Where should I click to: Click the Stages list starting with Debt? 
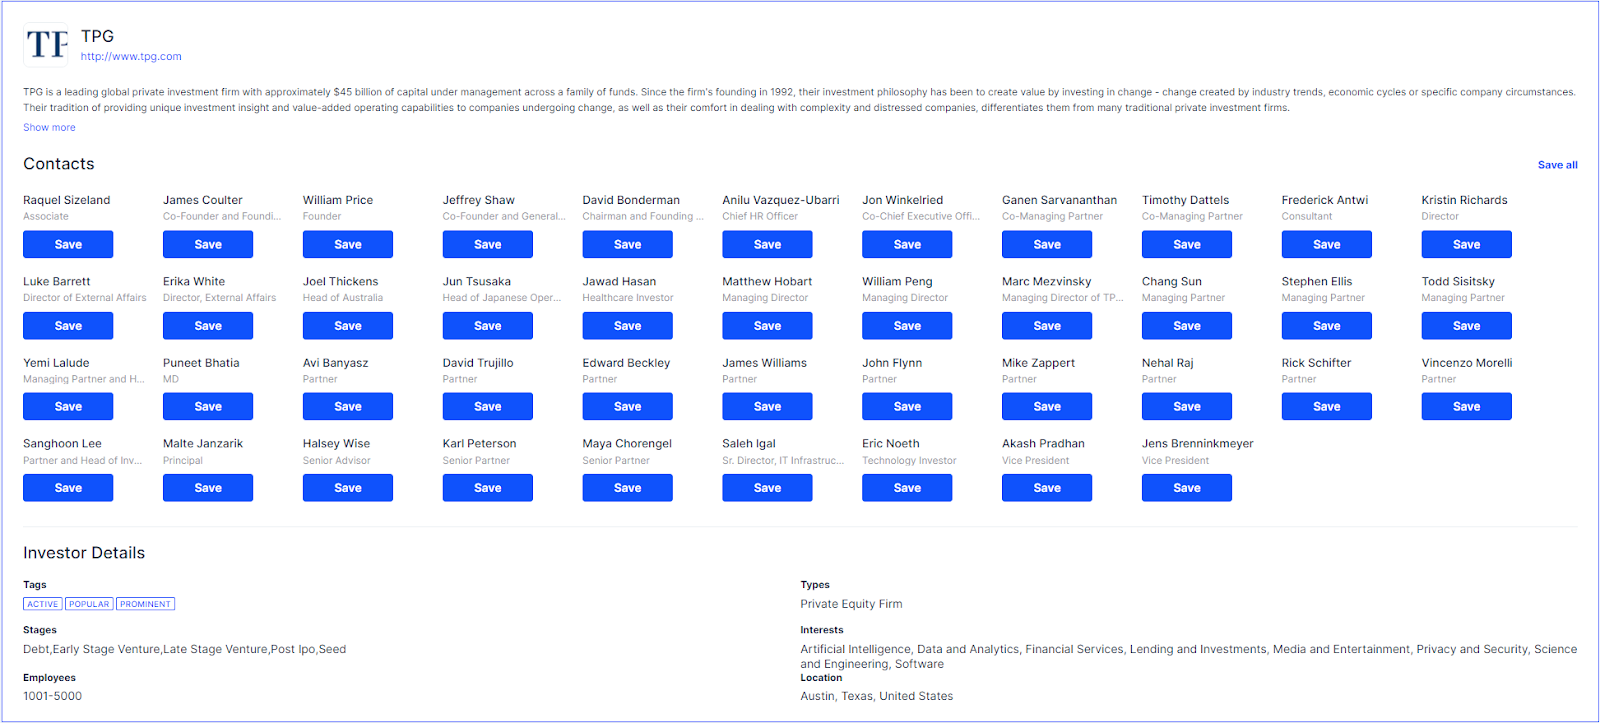(185, 649)
